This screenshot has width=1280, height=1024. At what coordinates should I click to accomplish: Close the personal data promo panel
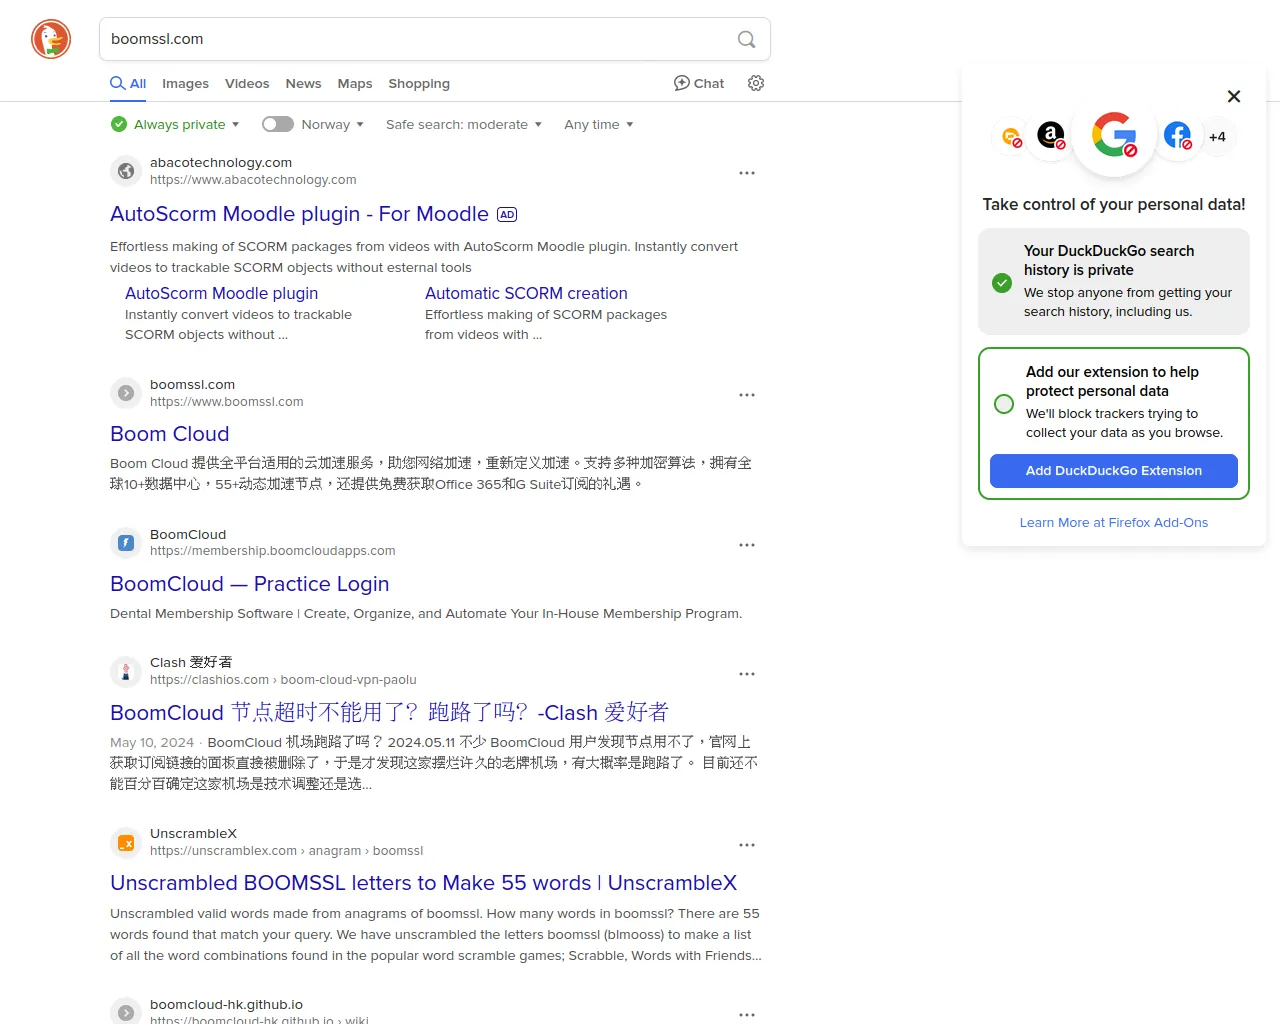click(1233, 96)
